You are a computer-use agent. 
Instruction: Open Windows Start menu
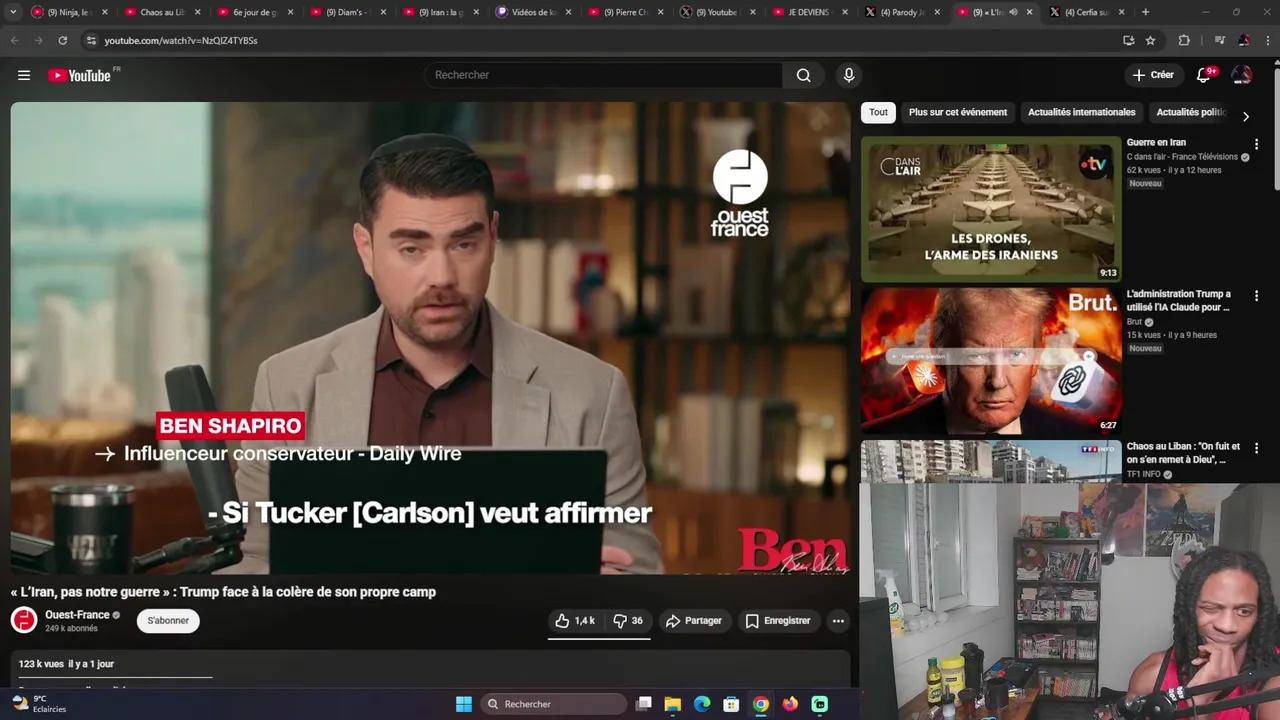tap(464, 704)
